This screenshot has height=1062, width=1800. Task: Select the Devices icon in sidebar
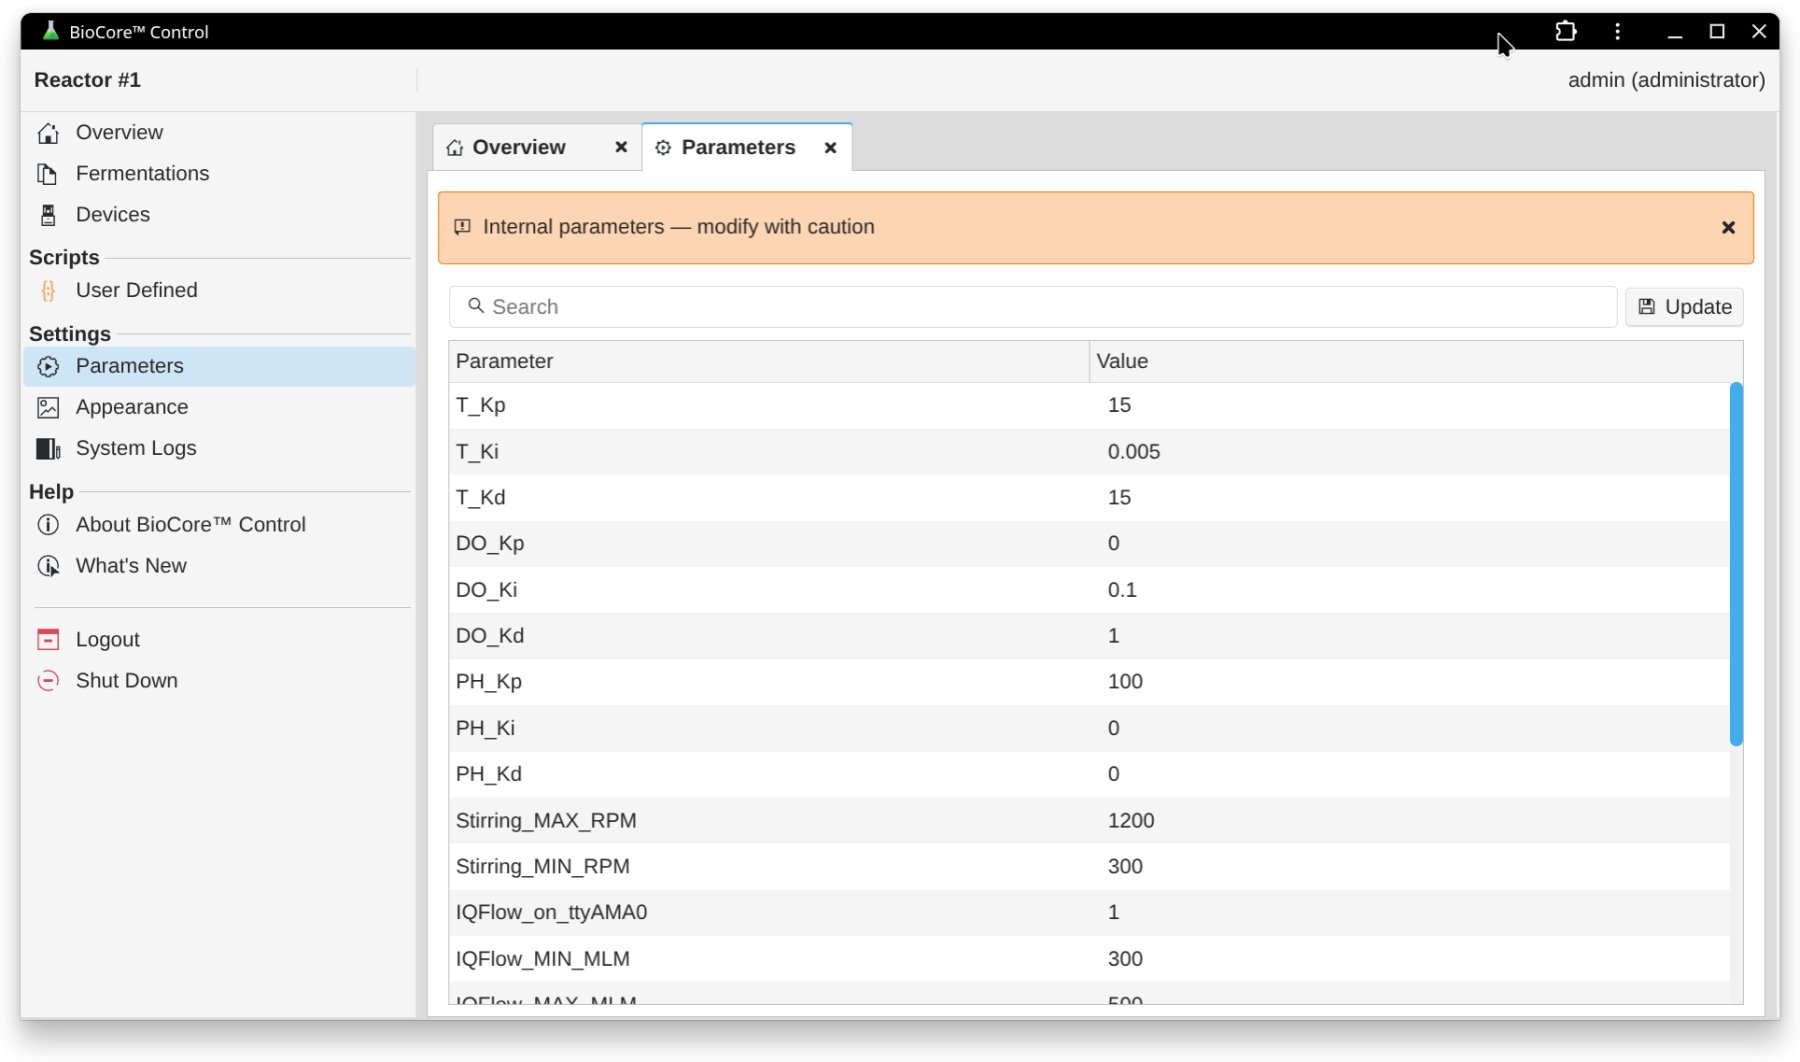(x=48, y=215)
